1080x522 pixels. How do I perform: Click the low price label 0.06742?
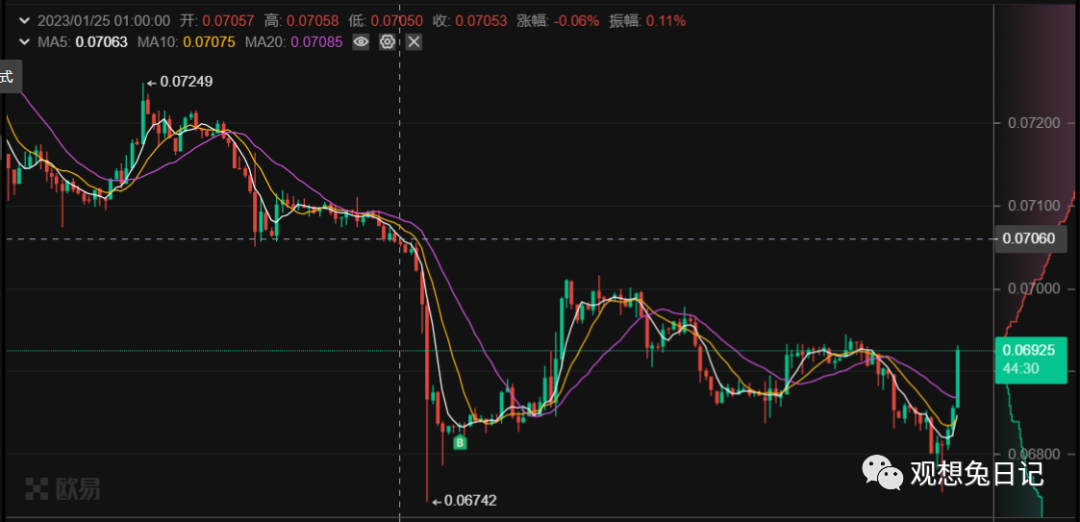[470, 501]
